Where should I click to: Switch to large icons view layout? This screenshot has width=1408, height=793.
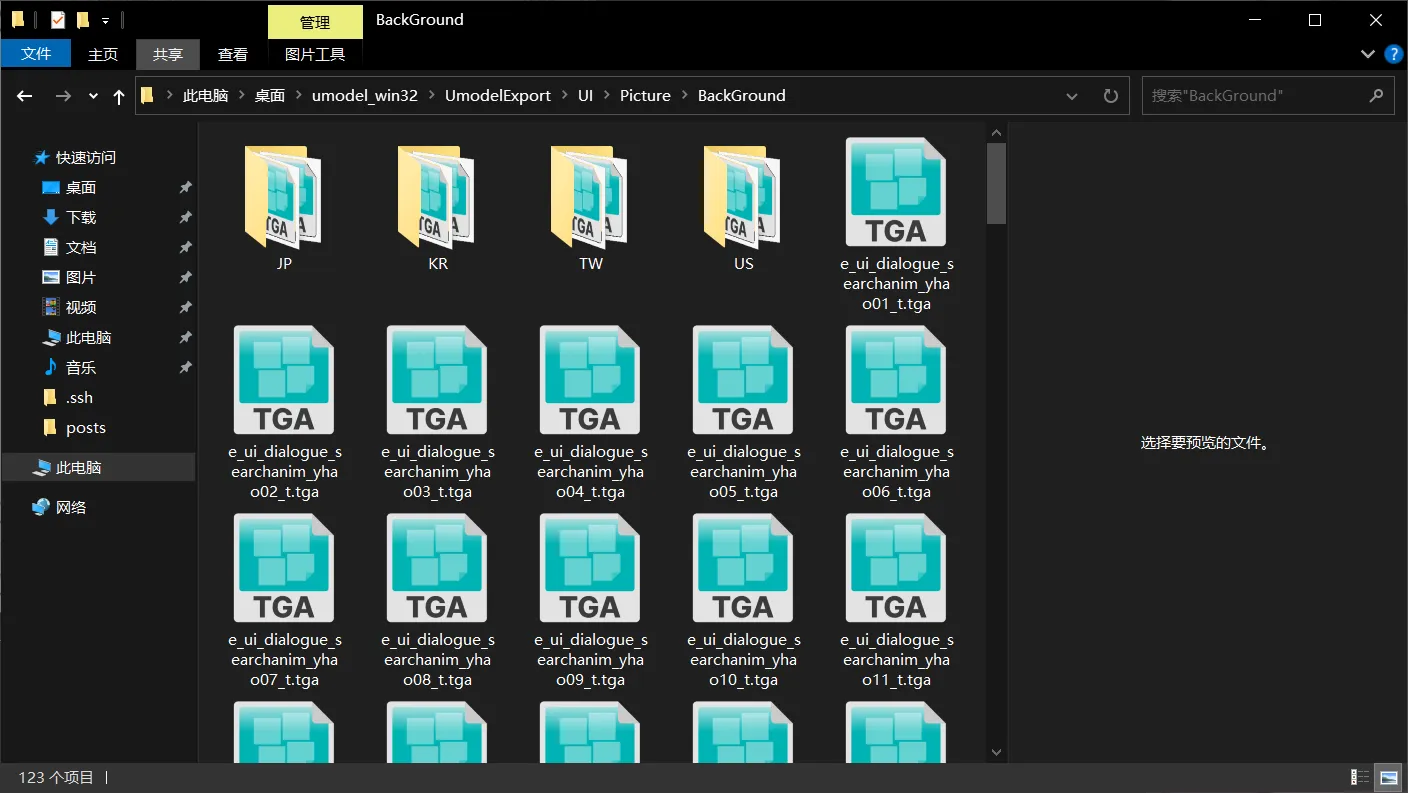1389,777
